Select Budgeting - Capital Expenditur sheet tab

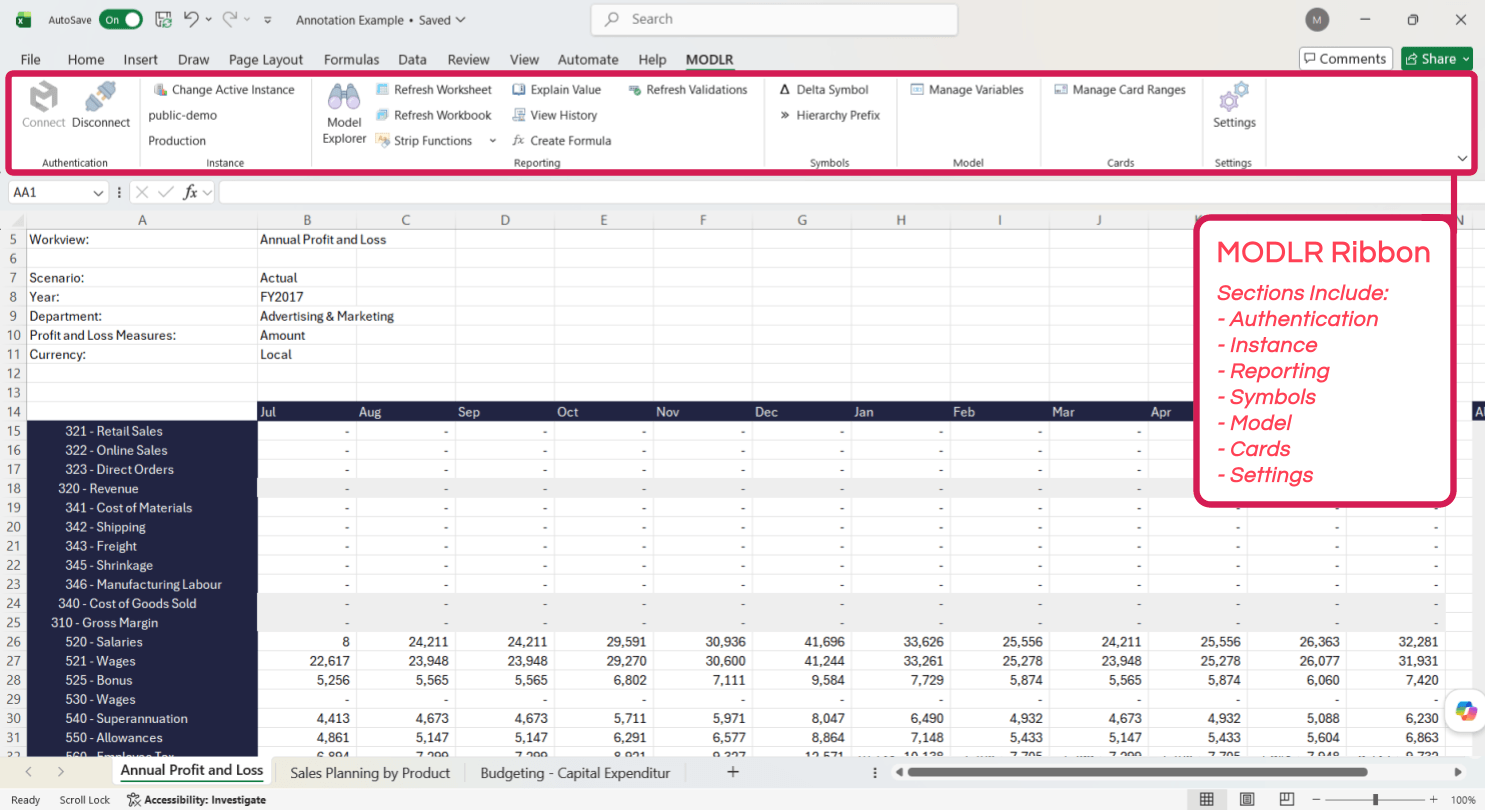(x=575, y=773)
